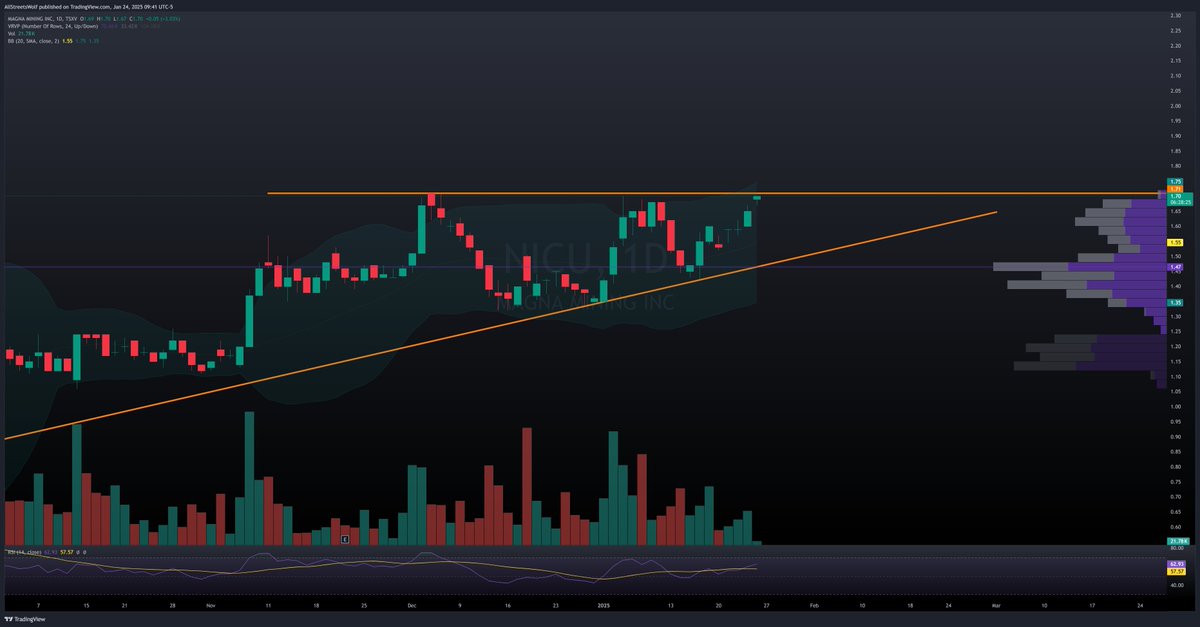This screenshot has width=1200, height=627.
Task: Click the BB (20, SMA, close, 2) legend
Action: click(x=55, y=41)
